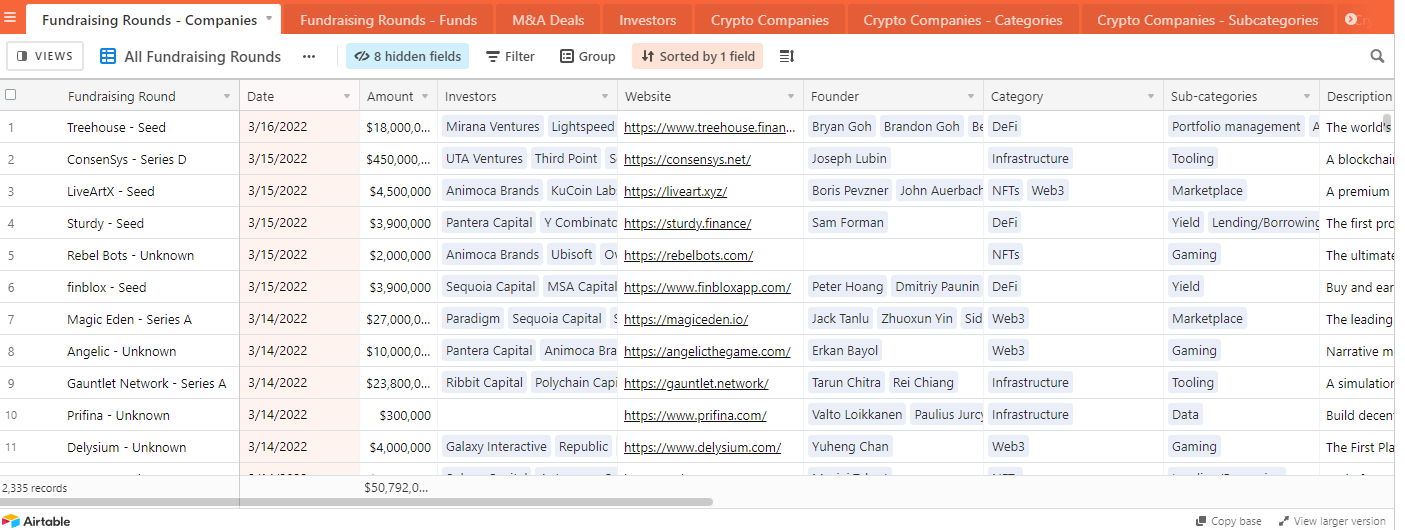Screen dimensions: 1405x530
Task: Open row height icon in toolbar
Action: pyautogui.click(x=787, y=57)
